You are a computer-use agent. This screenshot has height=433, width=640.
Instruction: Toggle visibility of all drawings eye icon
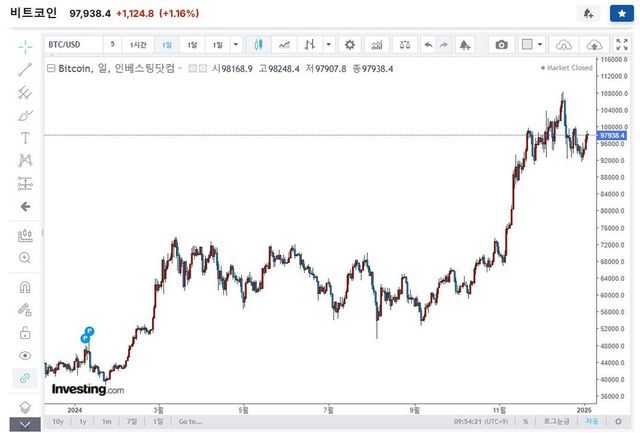25,355
